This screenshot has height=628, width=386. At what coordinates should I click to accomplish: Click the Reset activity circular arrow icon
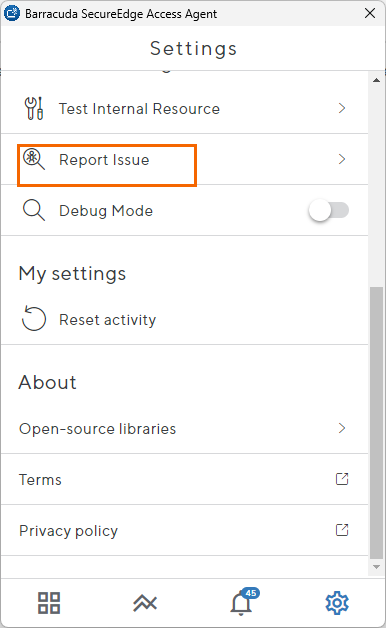coord(34,319)
